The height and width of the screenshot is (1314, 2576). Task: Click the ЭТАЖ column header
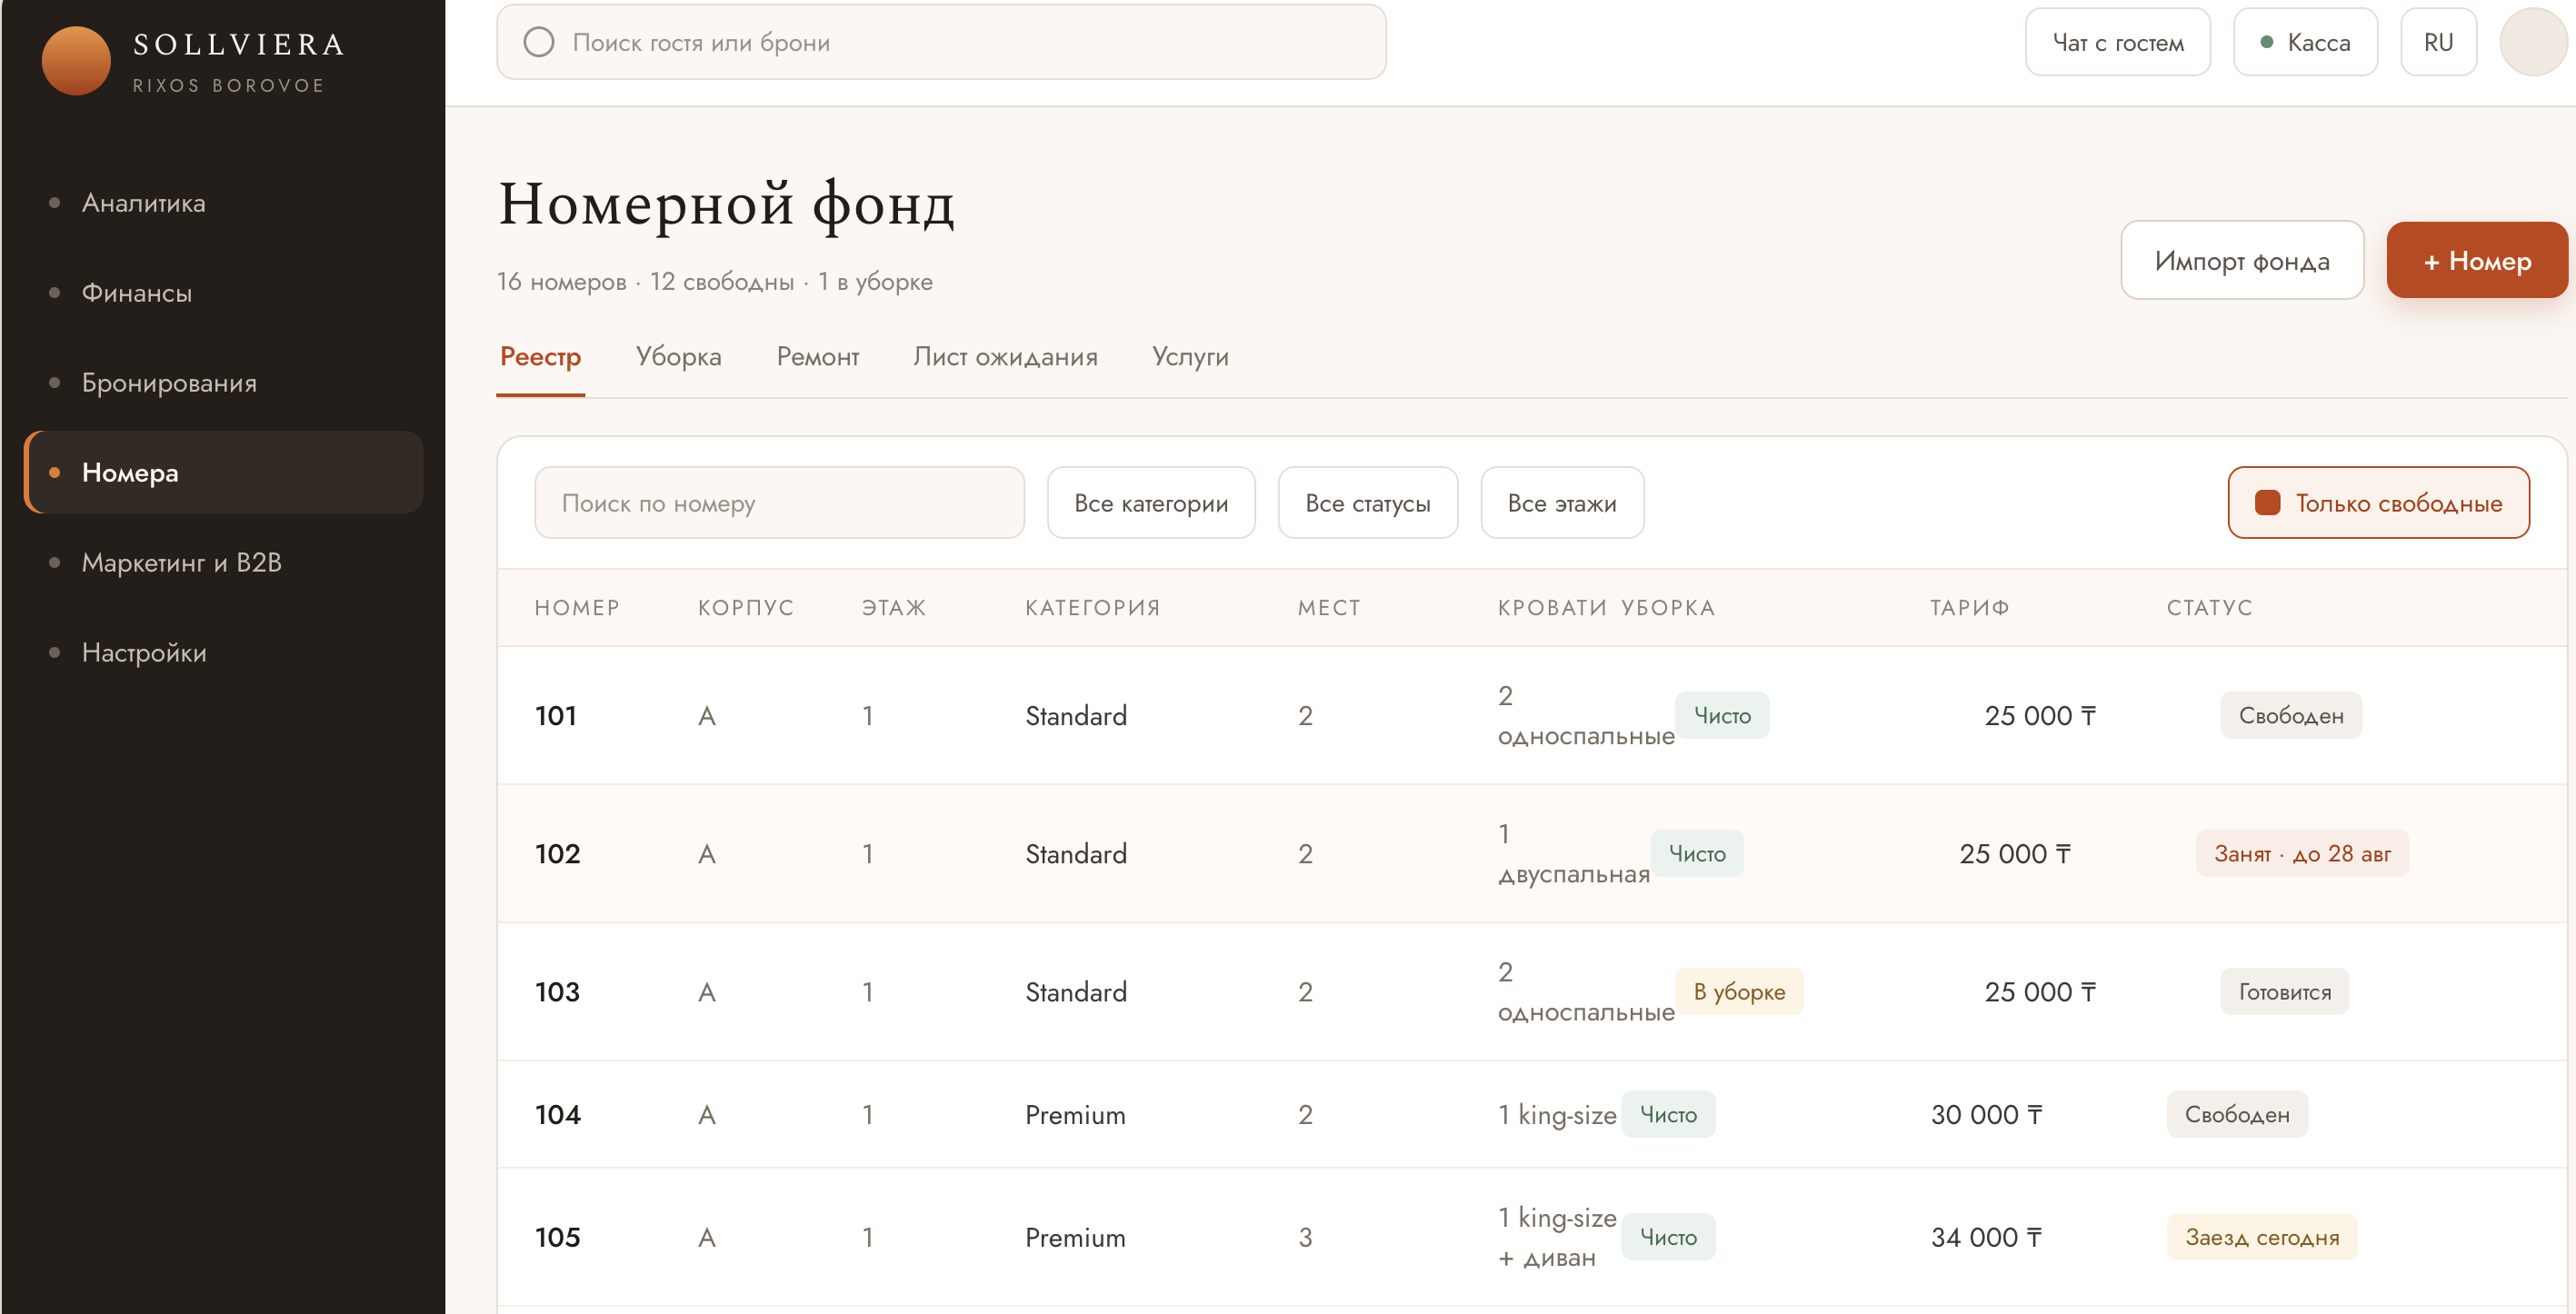point(893,608)
